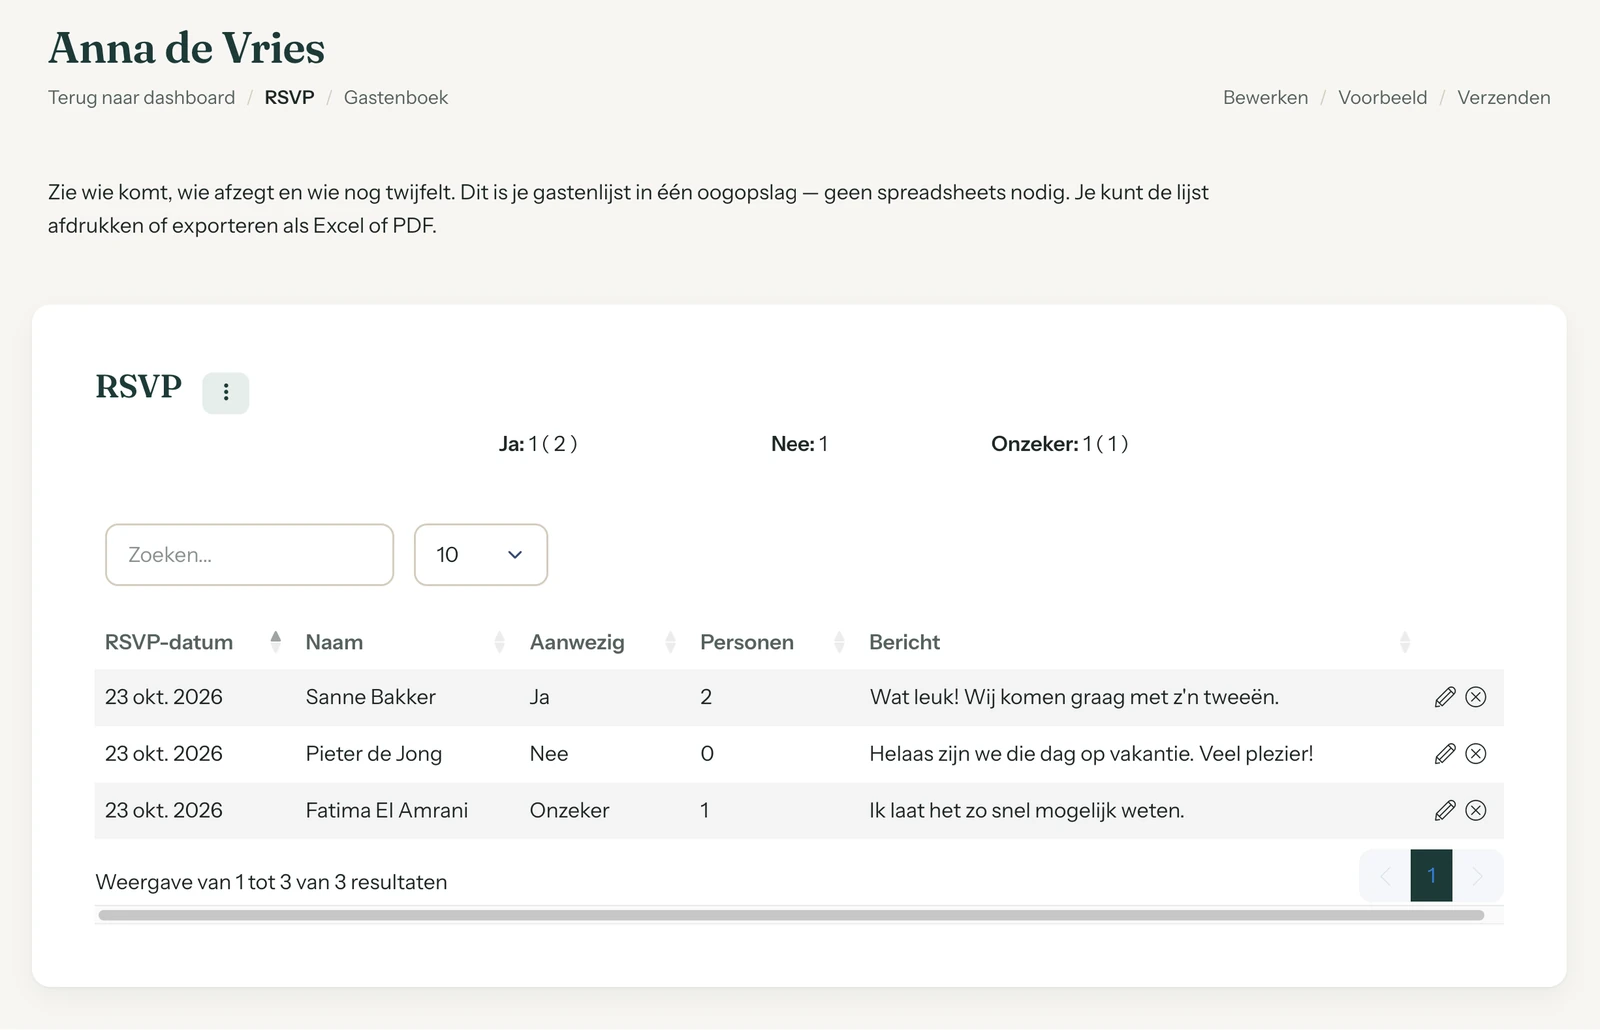This screenshot has width=1600, height=1030.
Task: Click the Zoeken search field
Action: click(x=250, y=555)
